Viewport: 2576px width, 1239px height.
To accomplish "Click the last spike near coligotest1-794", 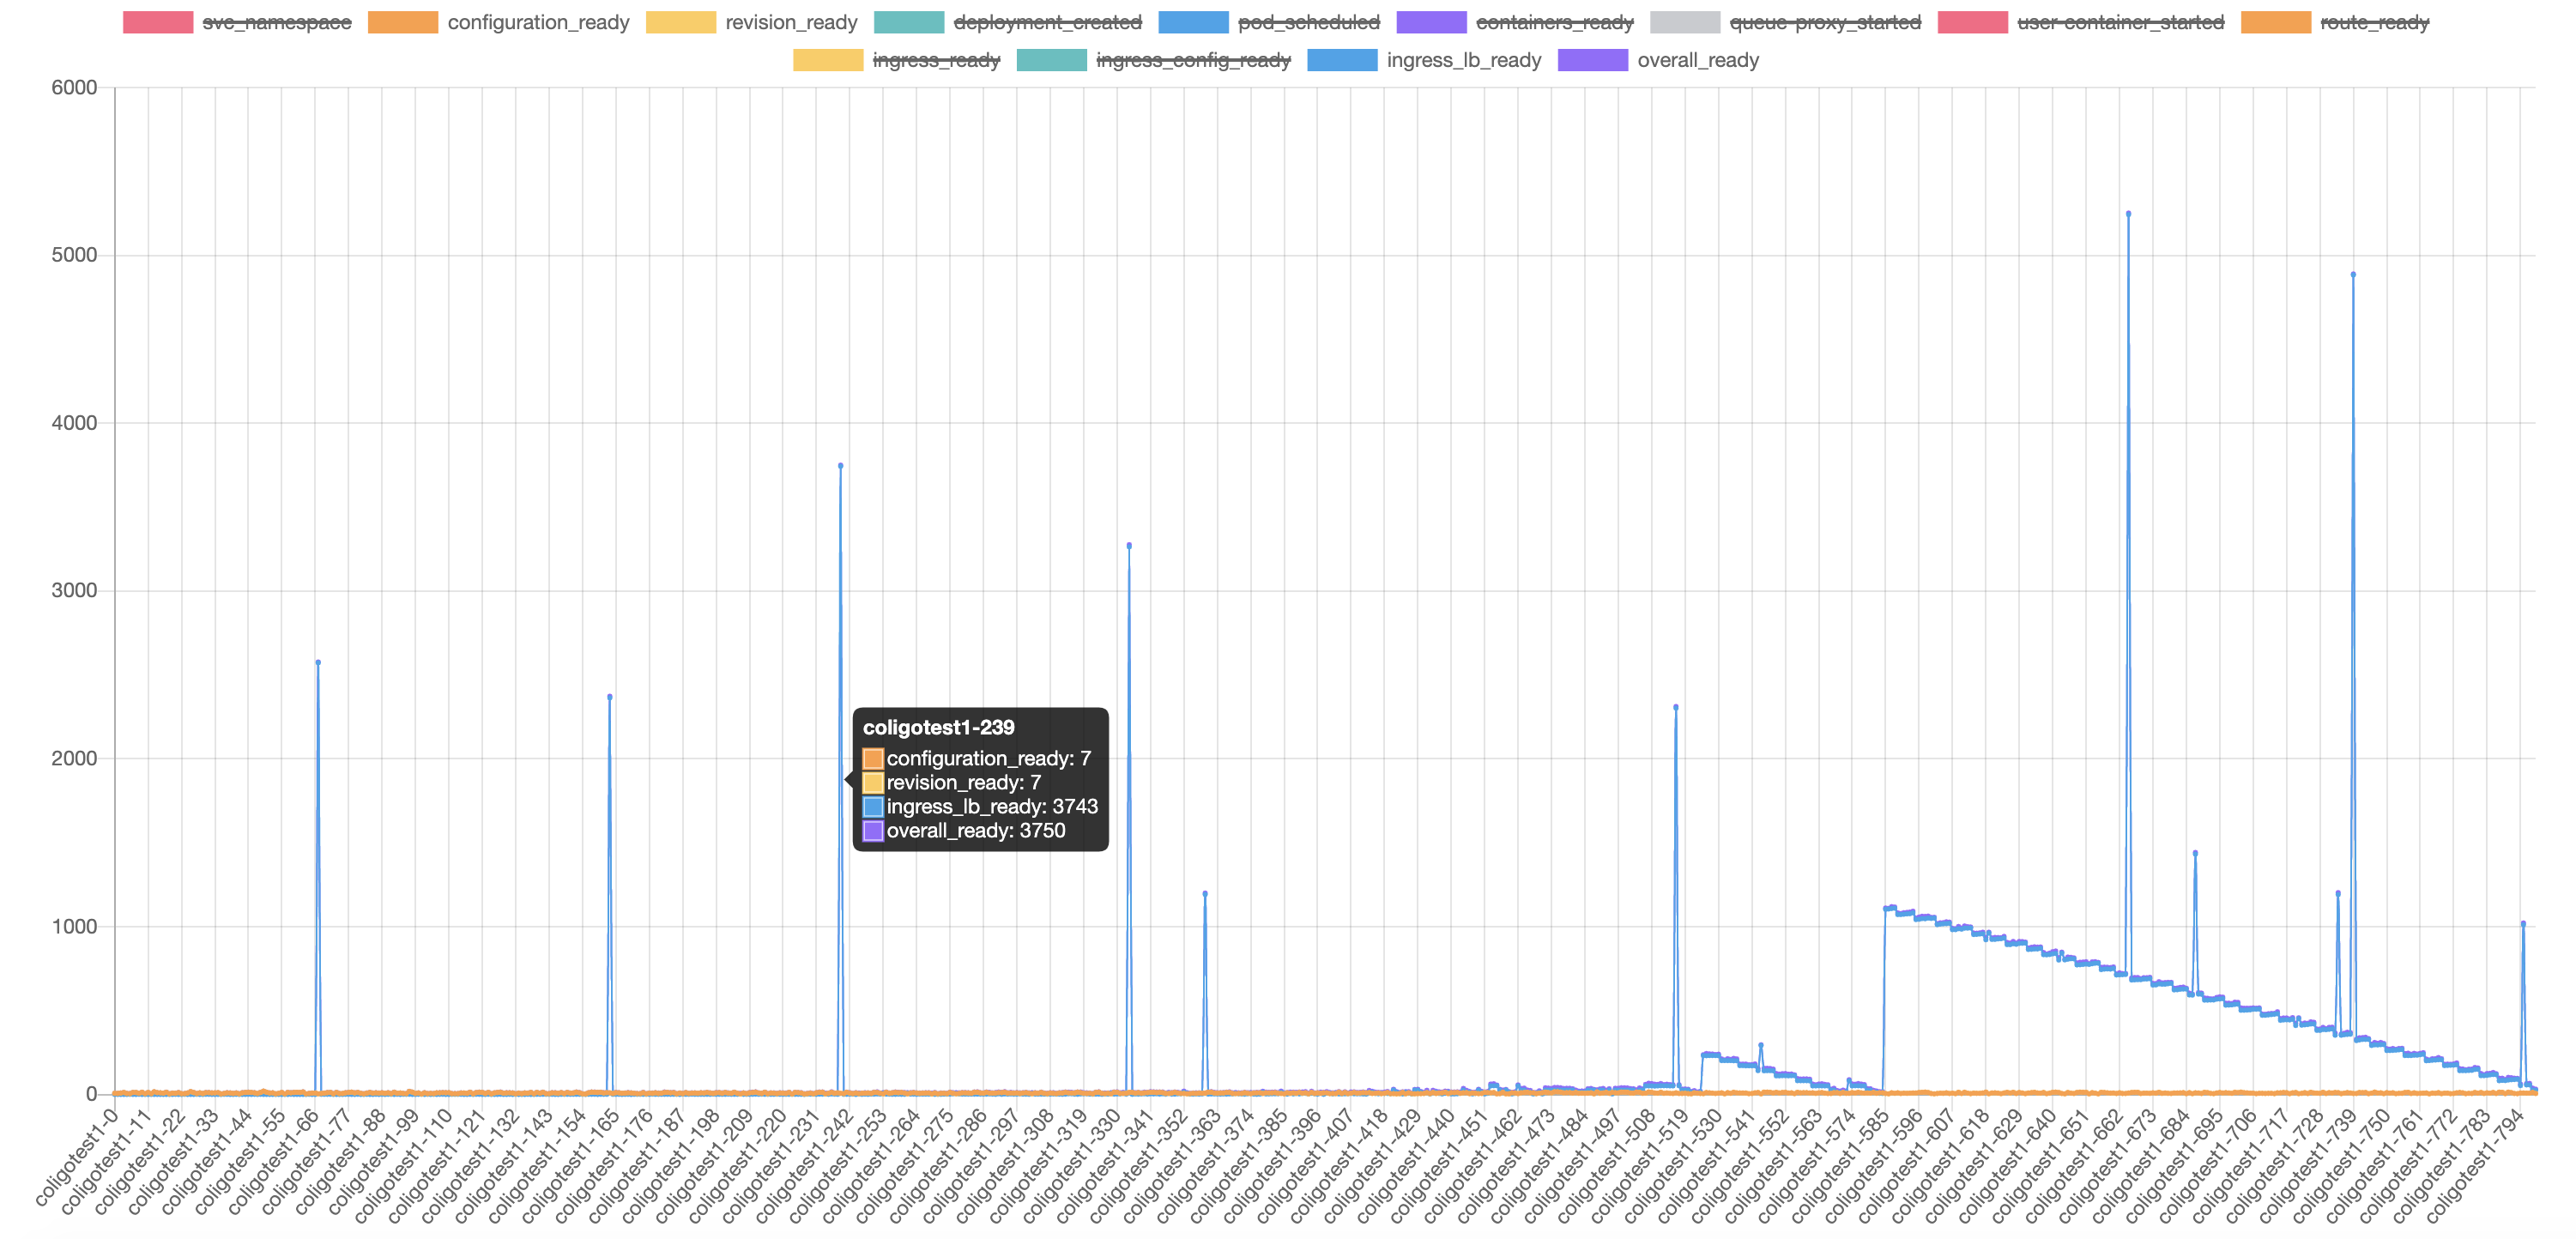I will click(2523, 924).
